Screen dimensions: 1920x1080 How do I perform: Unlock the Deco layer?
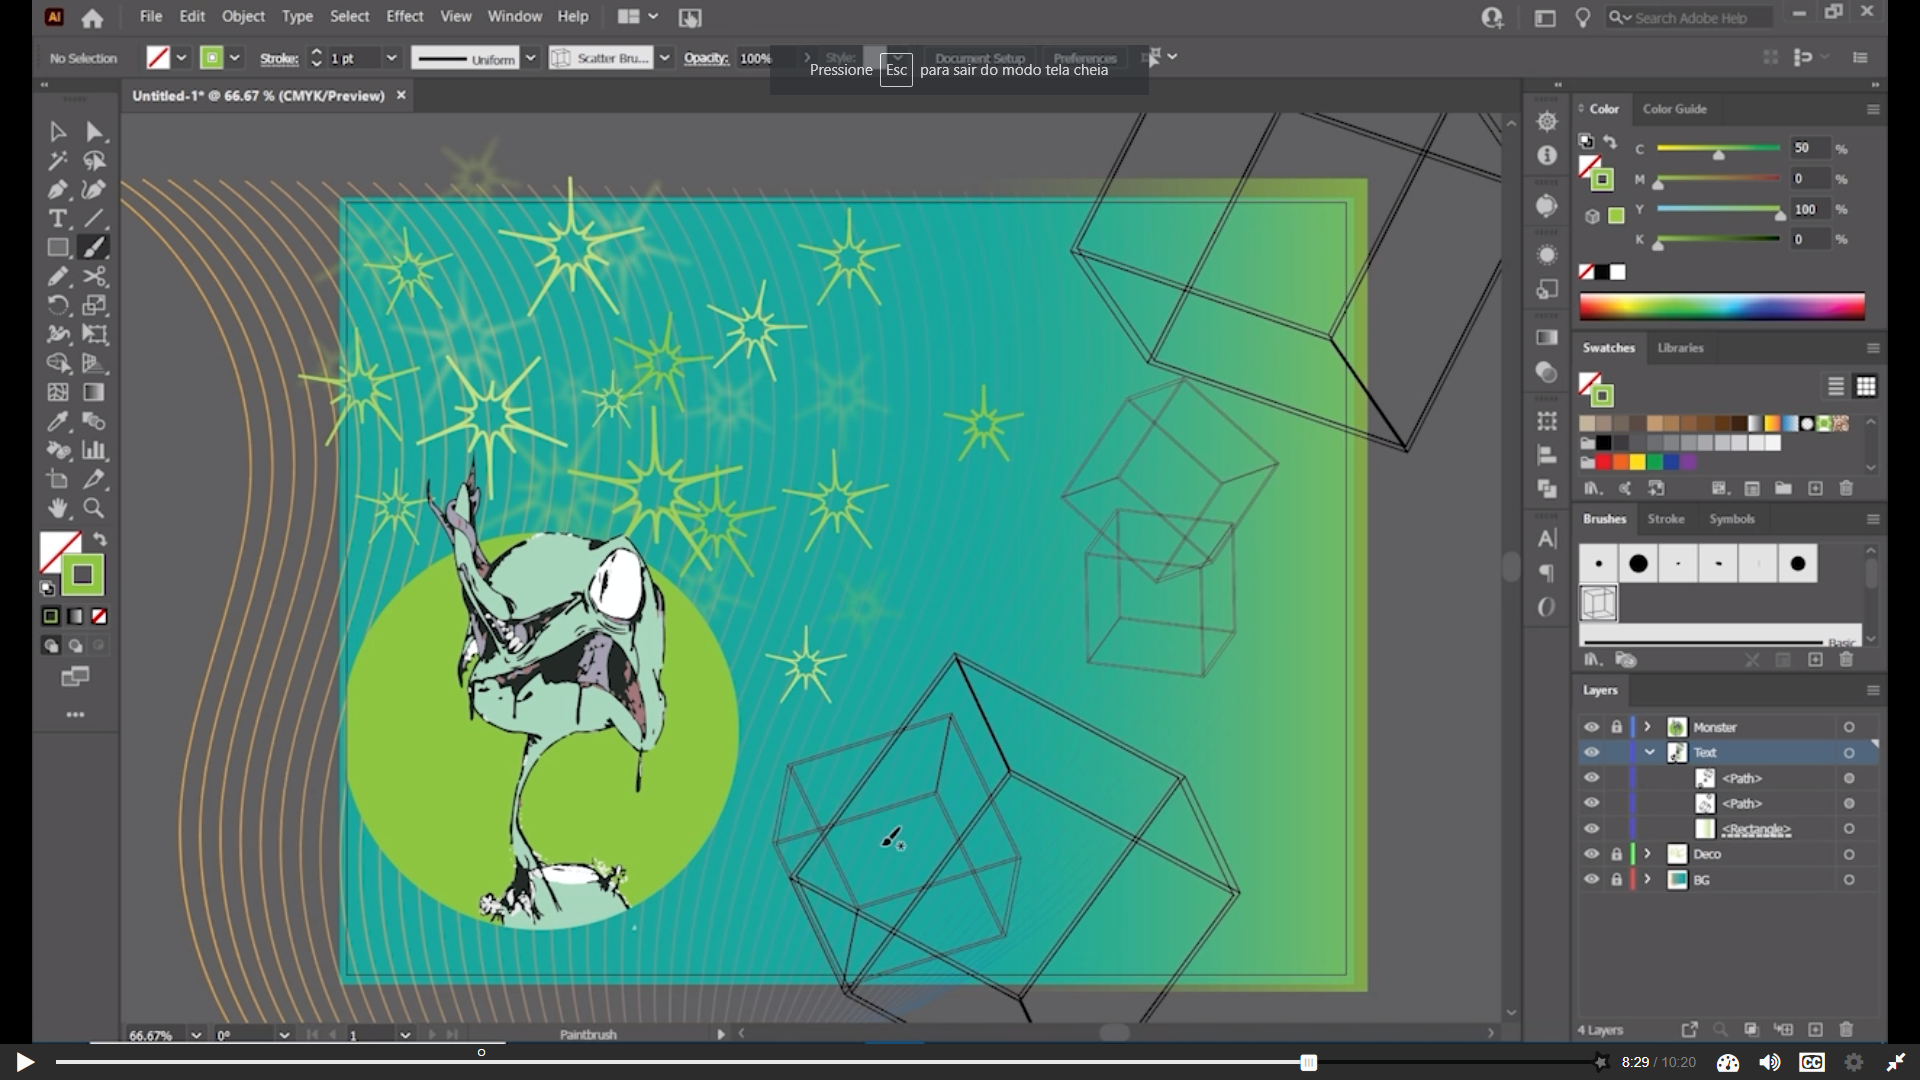(1616, 854)
